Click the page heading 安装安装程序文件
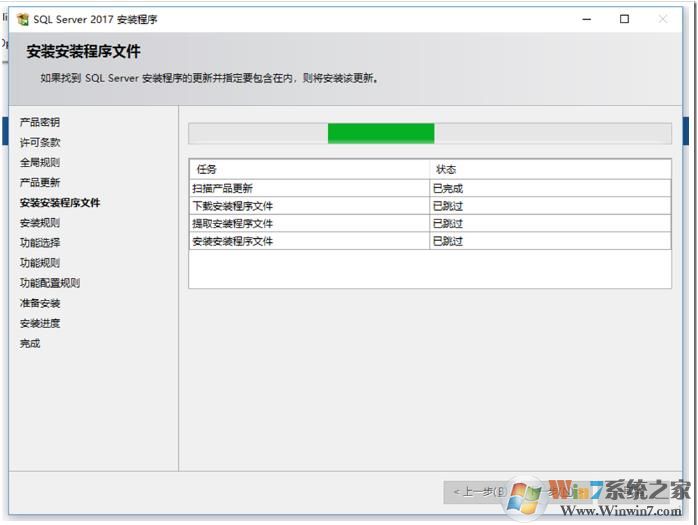 pos(83,52)
